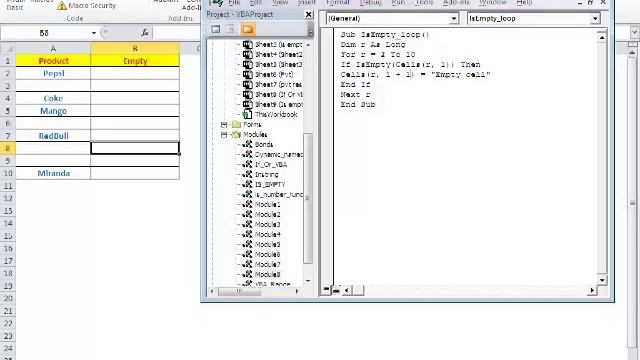Open the Debug menu in VBA editor

point(371,2)
